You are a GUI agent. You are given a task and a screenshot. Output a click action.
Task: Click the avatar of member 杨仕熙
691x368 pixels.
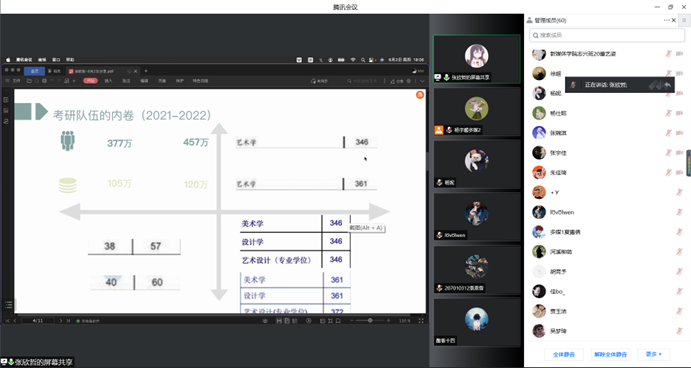[539, 113]
